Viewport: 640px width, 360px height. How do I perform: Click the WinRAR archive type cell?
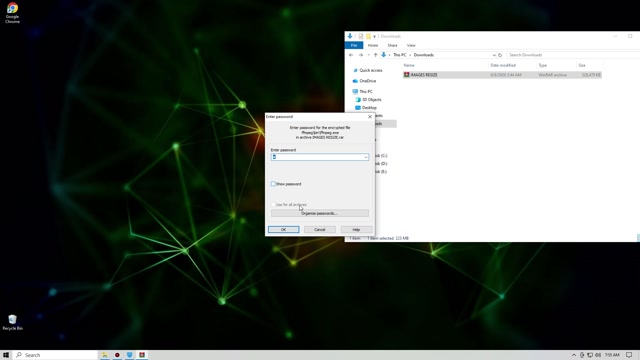click(x=552, y=75)
